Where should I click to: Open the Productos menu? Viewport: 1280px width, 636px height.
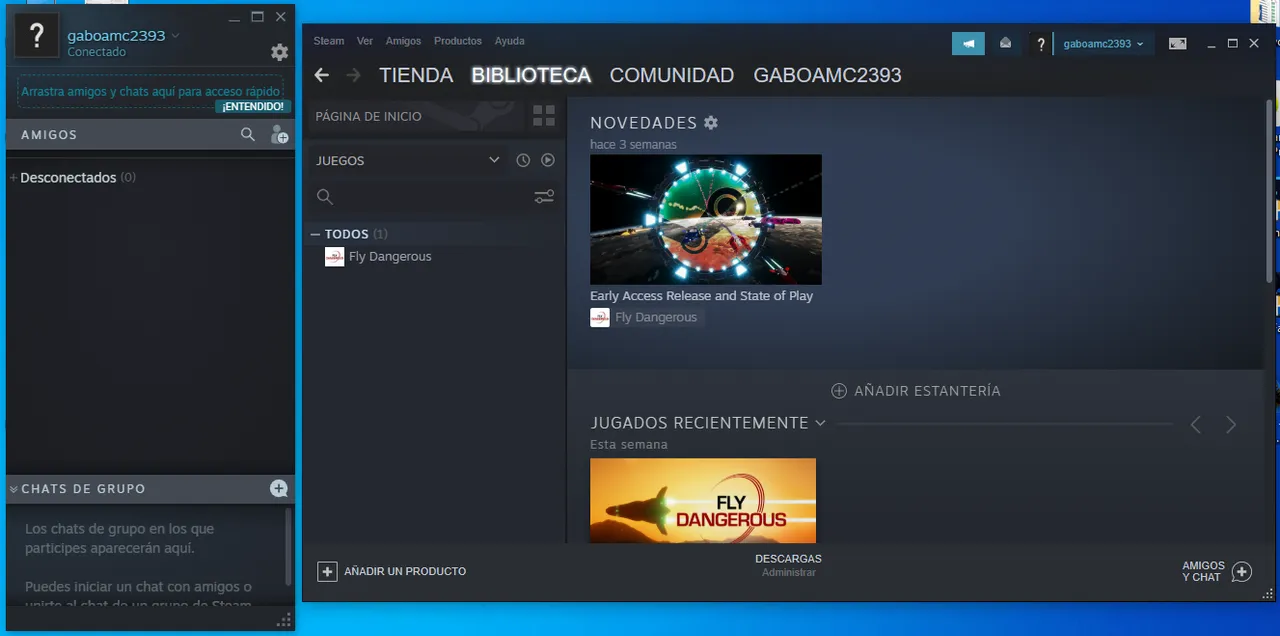(458, 41)
